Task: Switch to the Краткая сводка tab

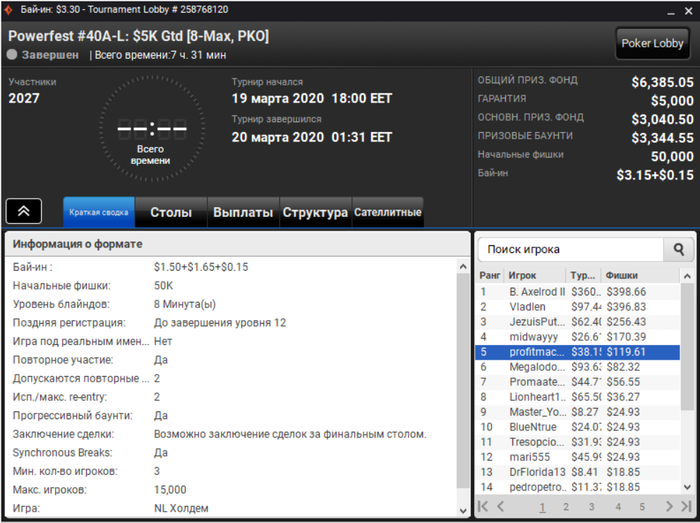Action: pyautogui.click(x=99, y=212)
